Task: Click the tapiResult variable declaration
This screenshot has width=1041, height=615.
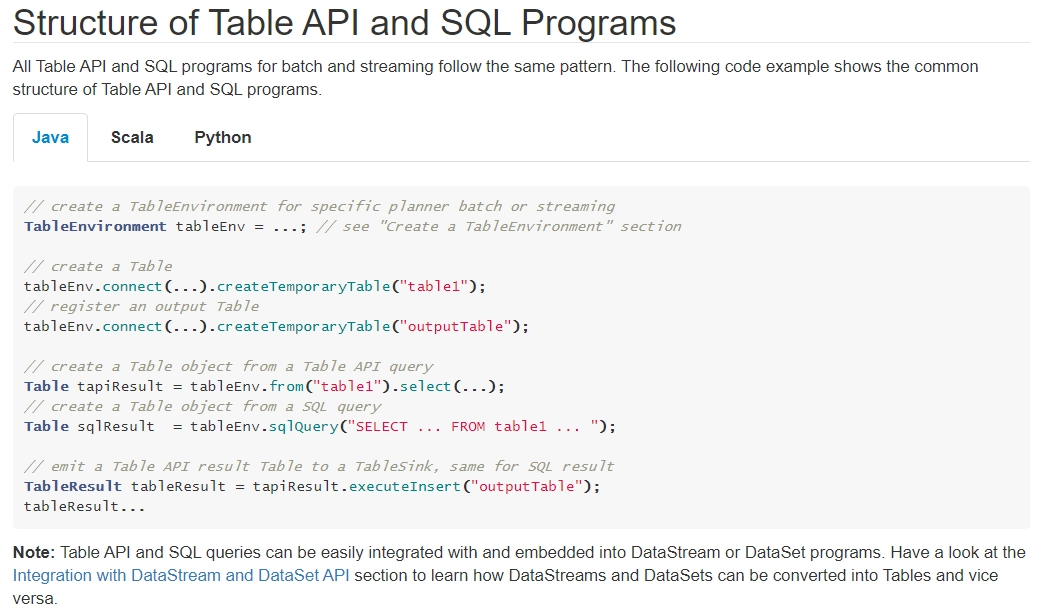Action: (x=120, y=387)
